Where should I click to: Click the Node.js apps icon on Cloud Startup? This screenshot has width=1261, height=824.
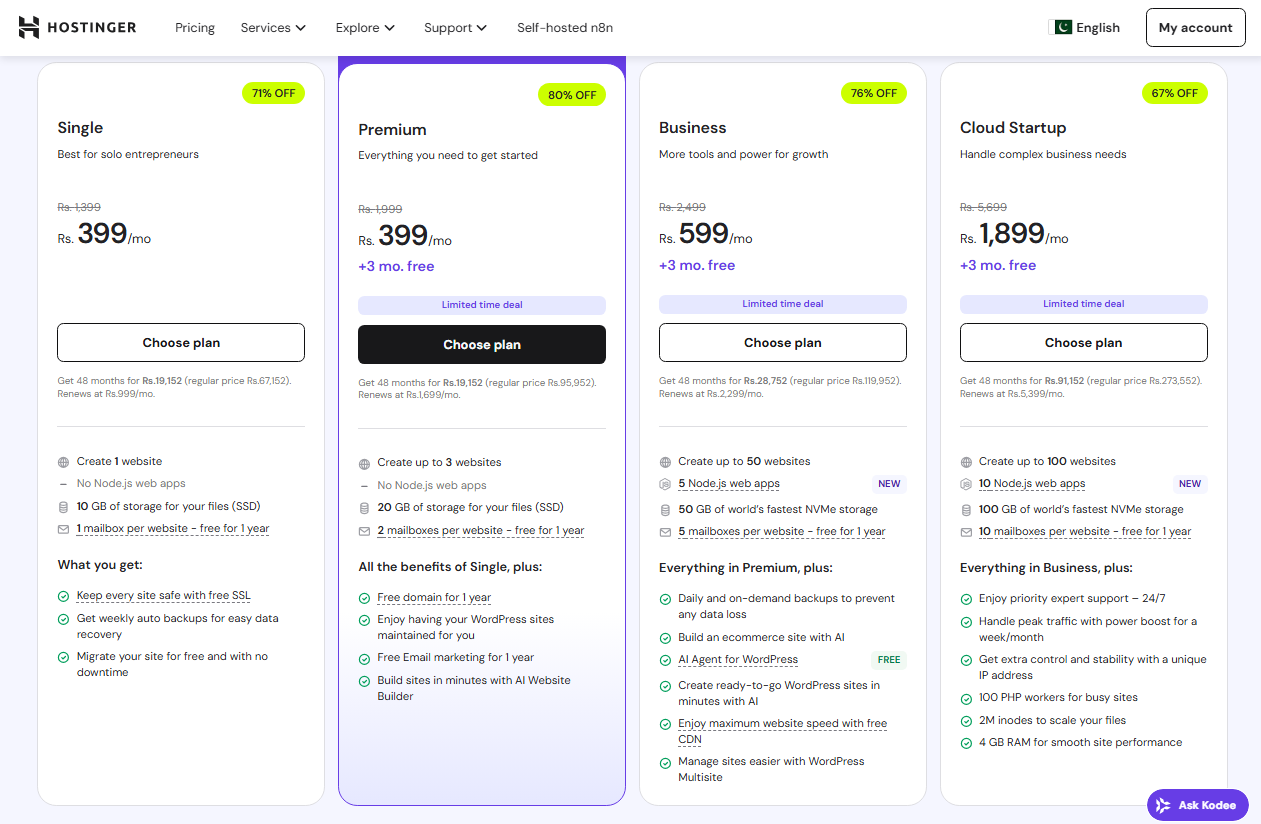(x=965, y=484)
